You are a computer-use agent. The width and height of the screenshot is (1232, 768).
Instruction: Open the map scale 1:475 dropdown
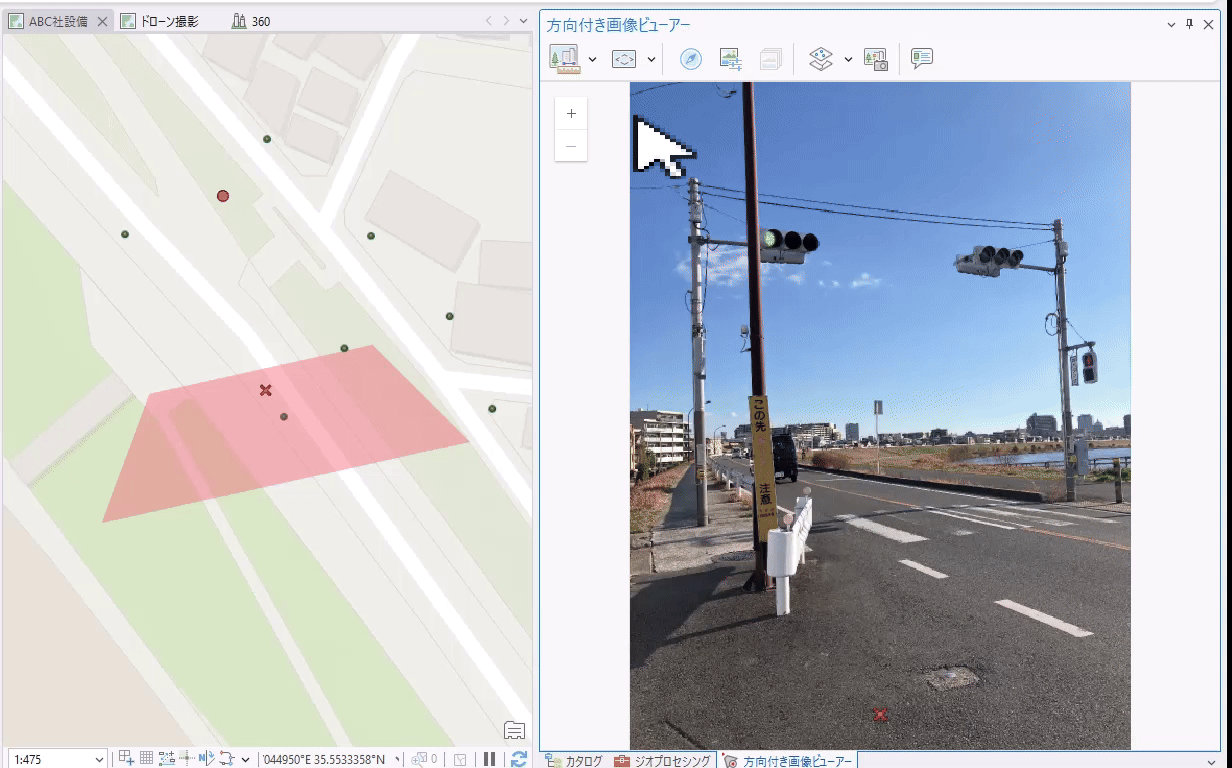pyautogui.click(x=98, y=760)
